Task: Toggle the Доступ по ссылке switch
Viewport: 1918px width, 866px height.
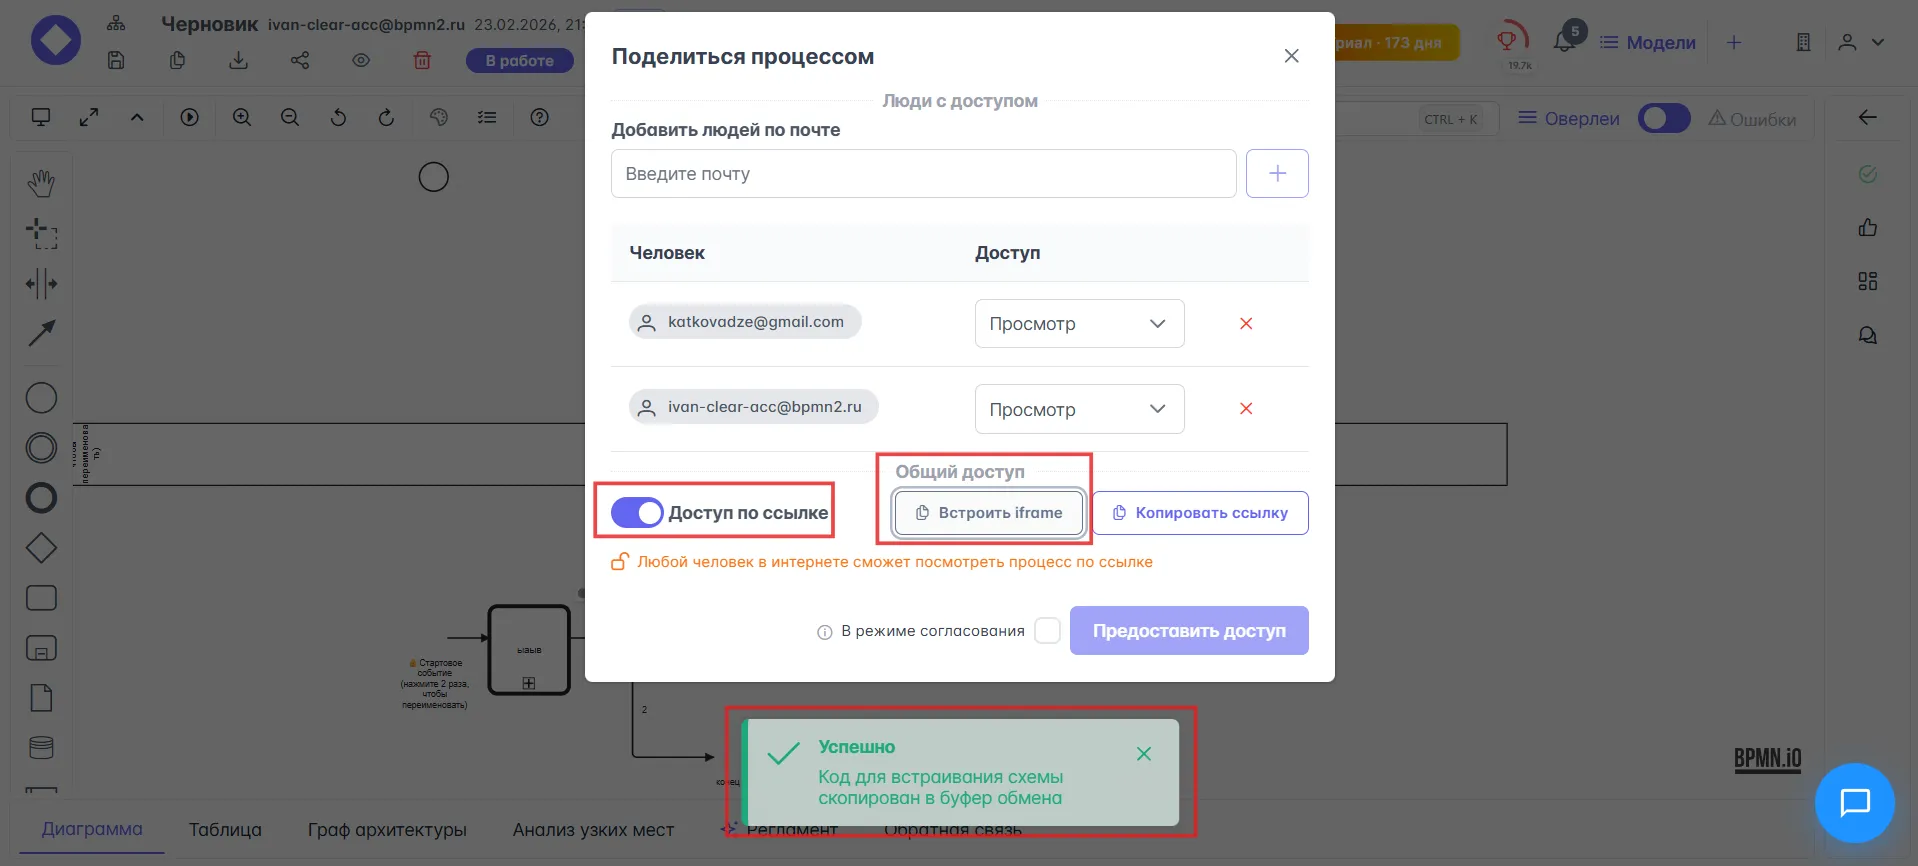Action: pyautogui.click(x=637, y=513)
